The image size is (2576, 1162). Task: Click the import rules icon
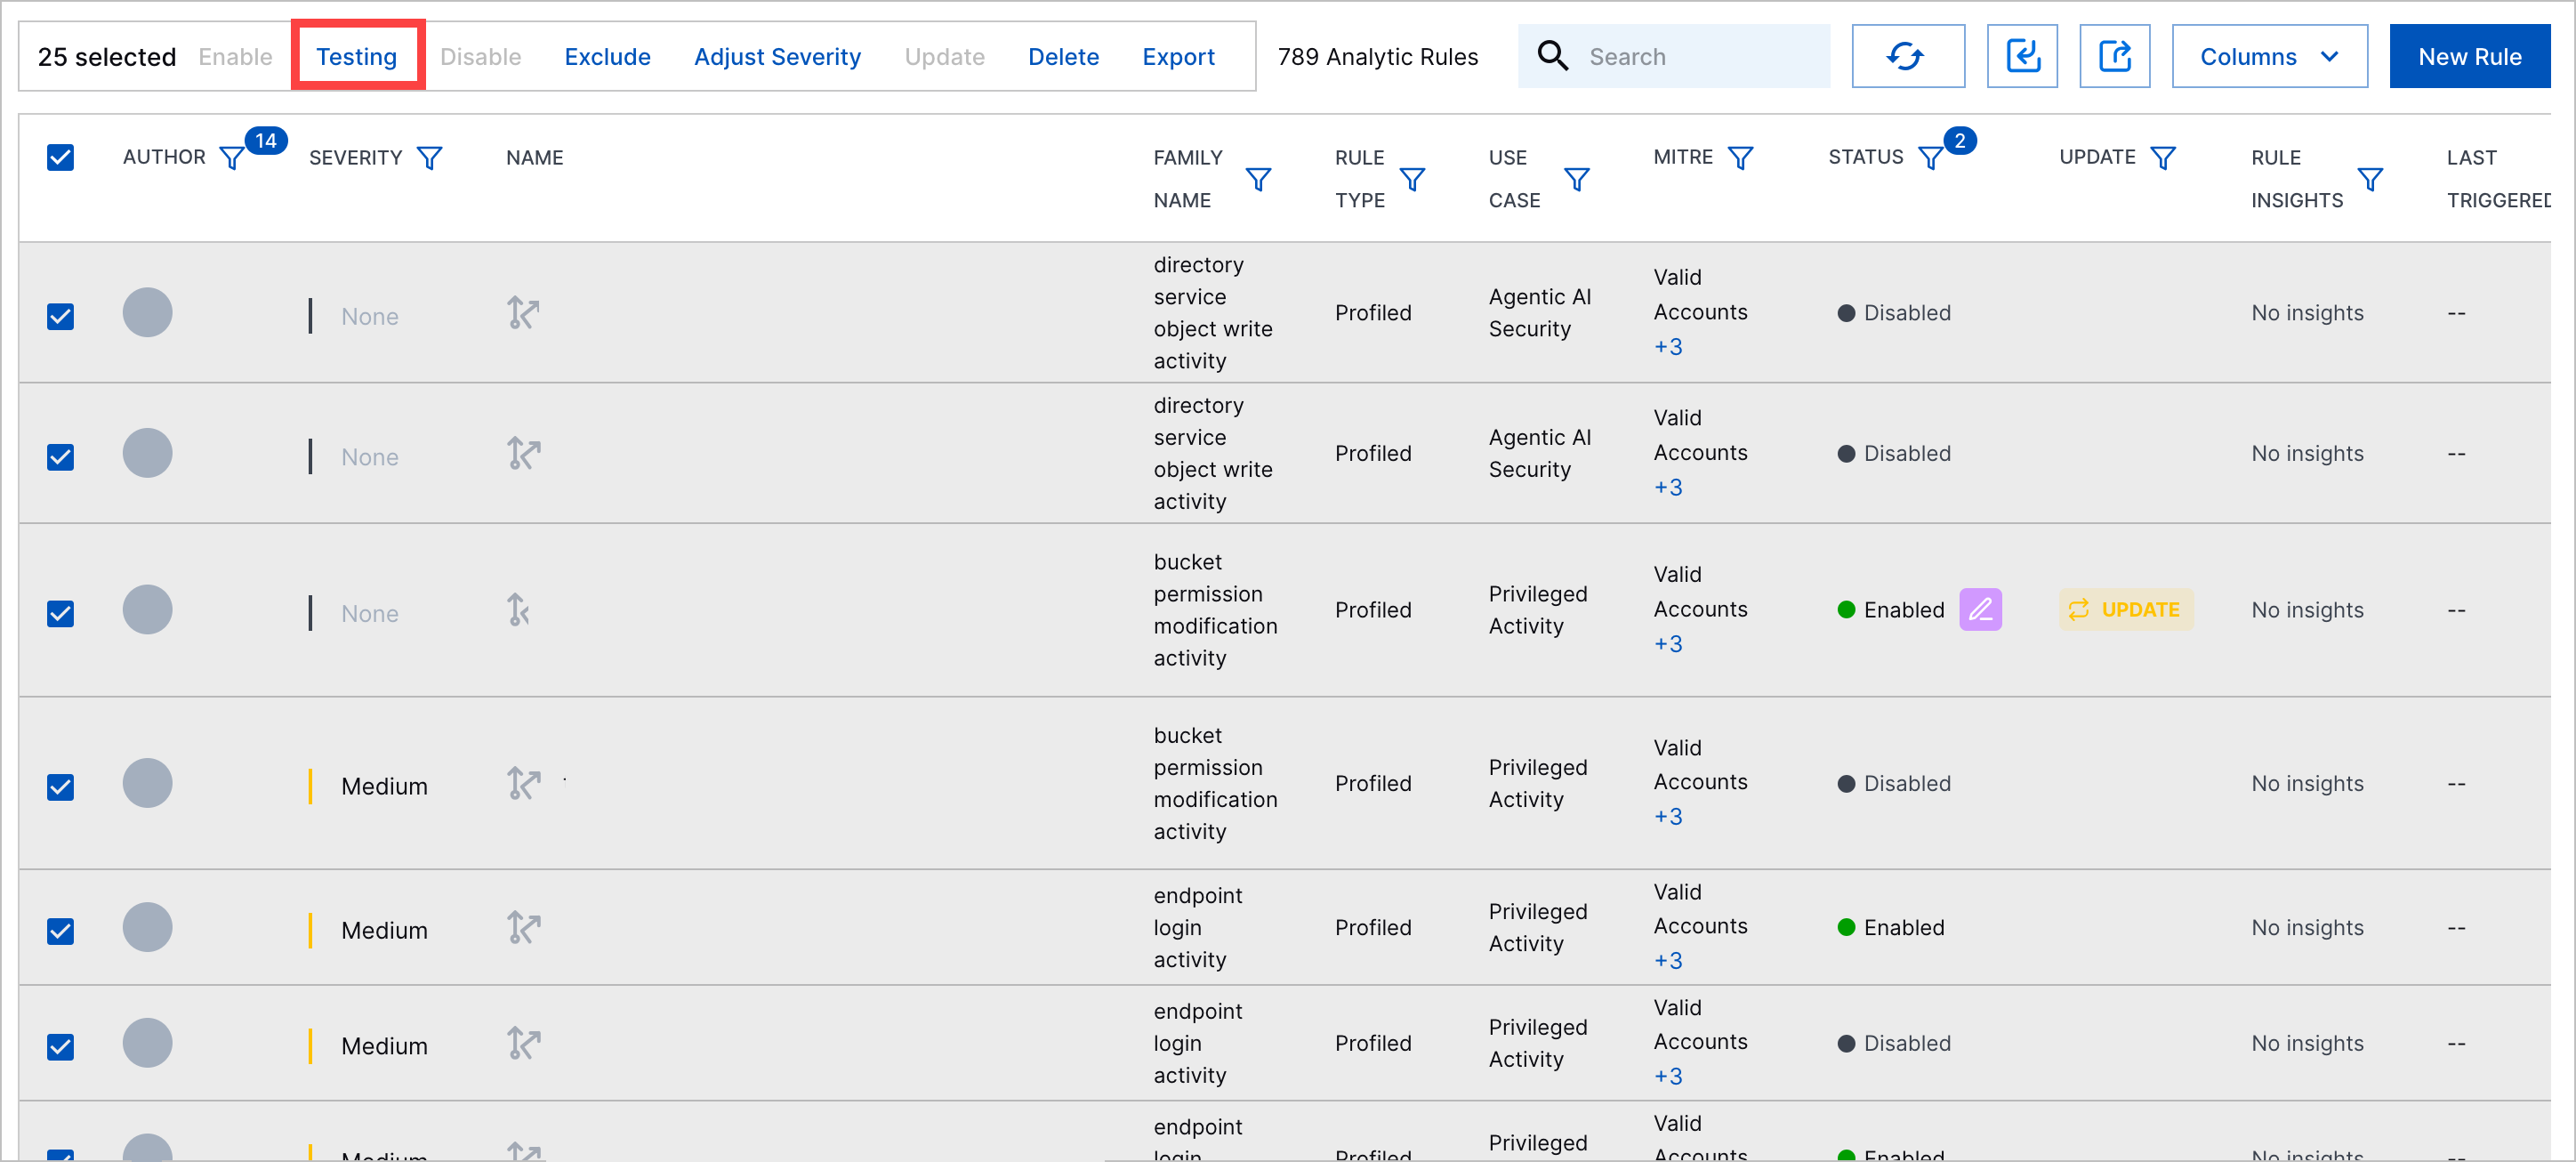click(2022, 56)
